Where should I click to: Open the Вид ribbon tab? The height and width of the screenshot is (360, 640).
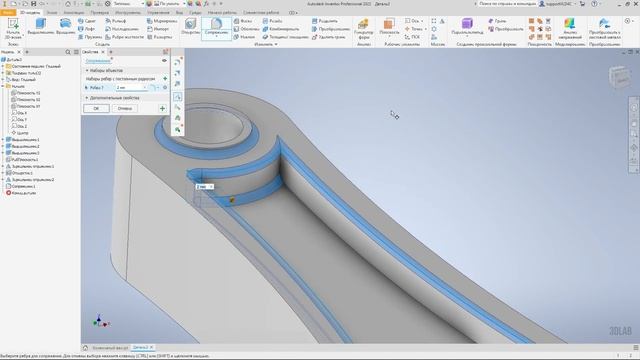179,13
